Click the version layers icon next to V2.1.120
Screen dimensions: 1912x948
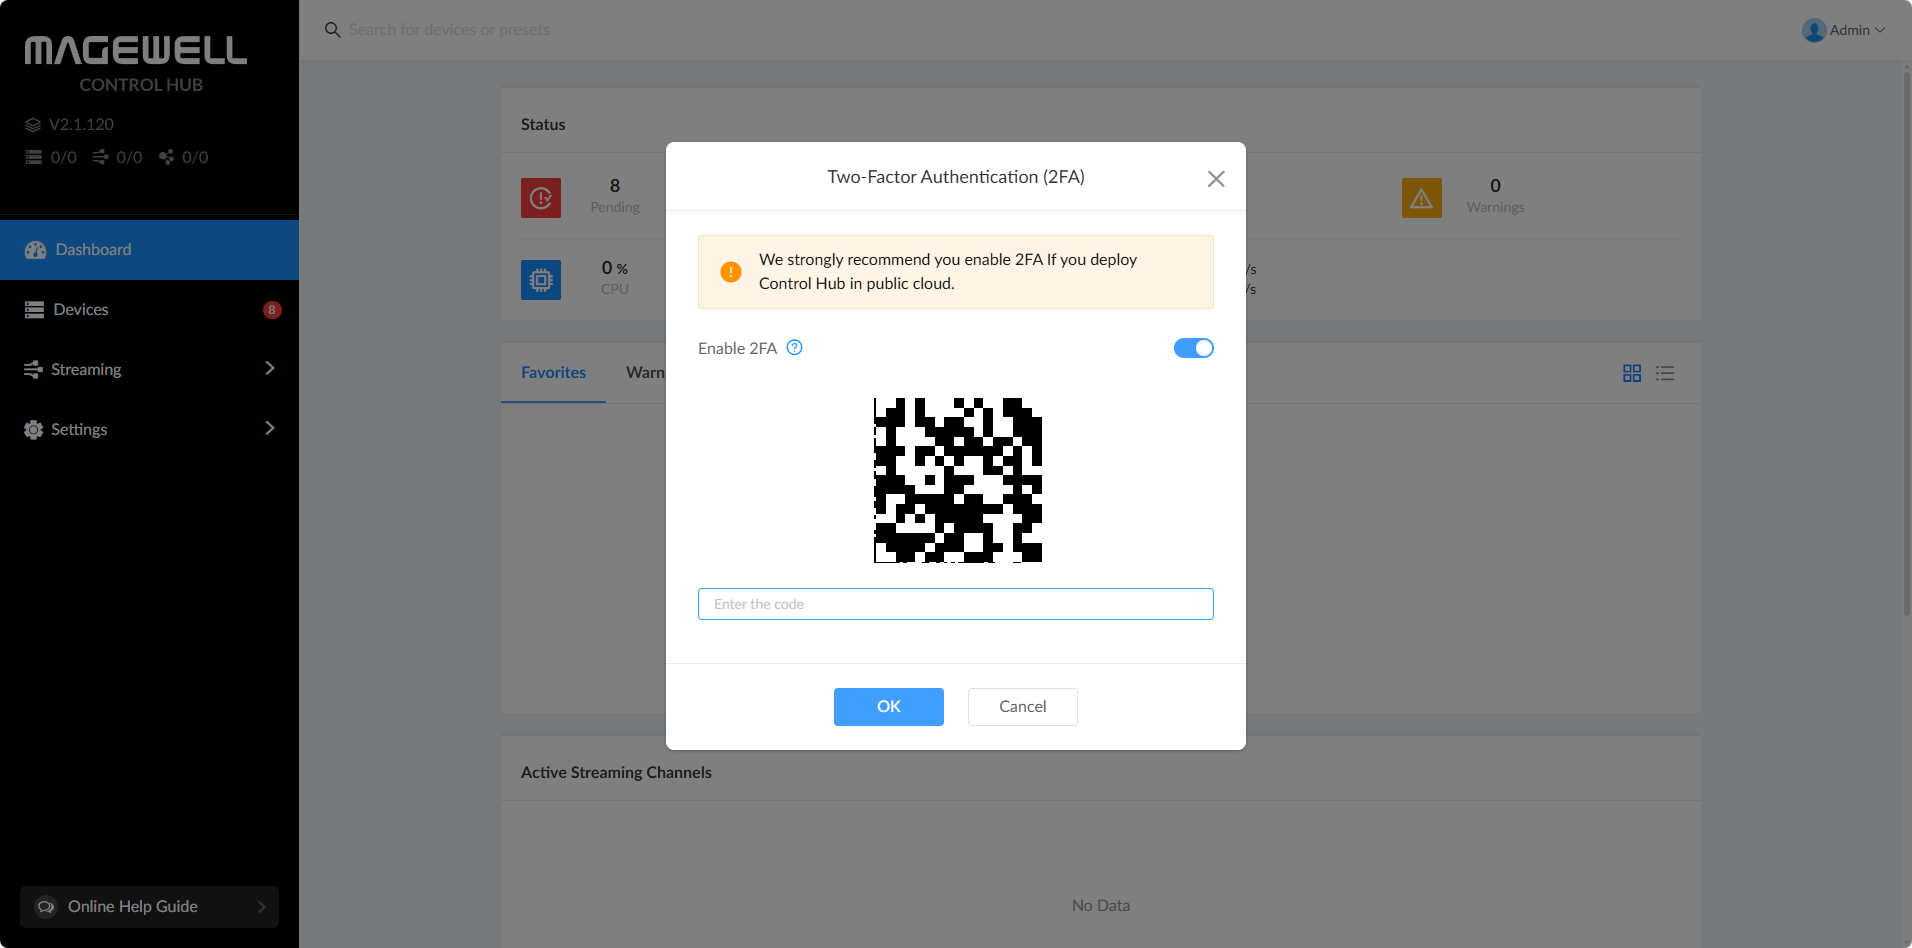33,125
